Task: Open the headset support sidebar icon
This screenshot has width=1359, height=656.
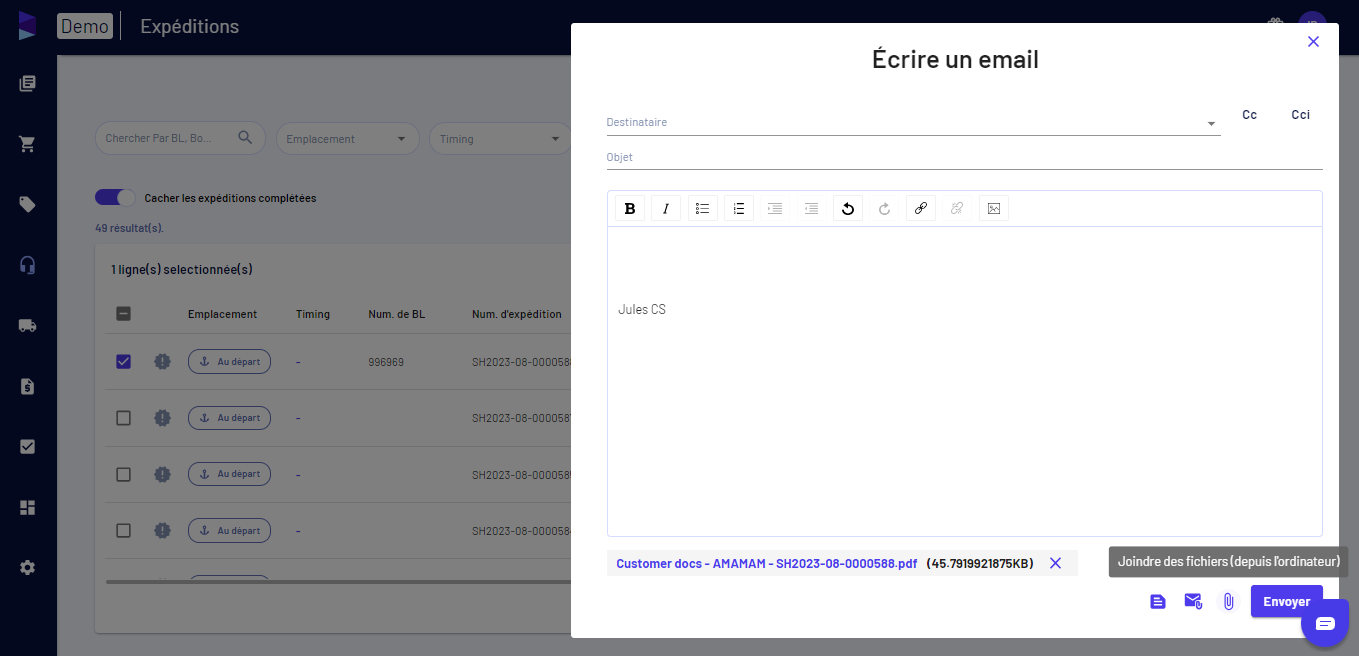Action: pyautogui.click(x=27, y=265)
